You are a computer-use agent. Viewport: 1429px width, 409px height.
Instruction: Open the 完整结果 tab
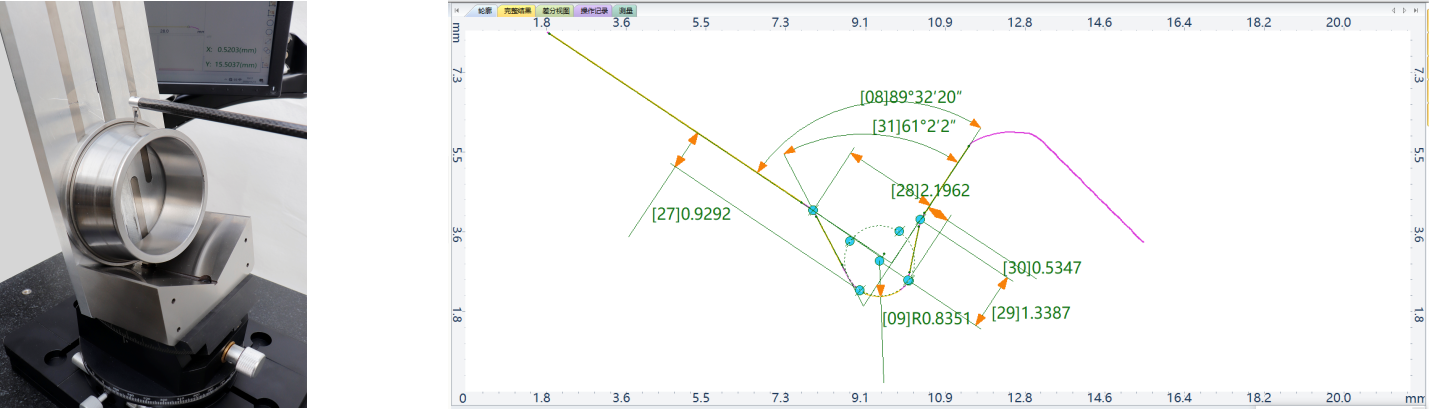click(518, 10)
